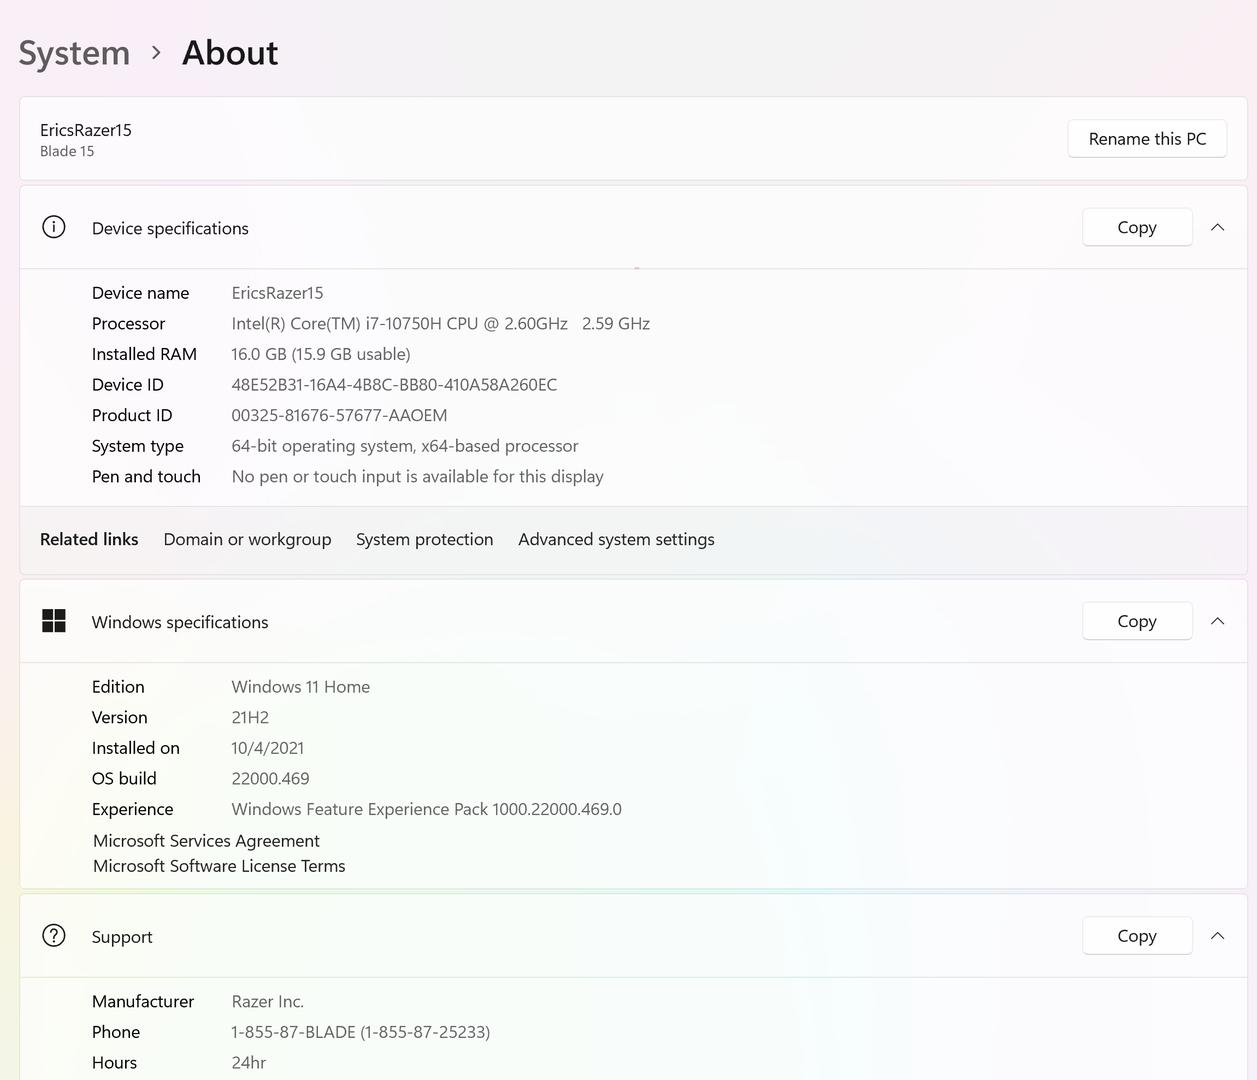Viewport: 1257px width, 1080px height.
Task: Collapse the Windows specifications section
Action: coord(1217,621)
